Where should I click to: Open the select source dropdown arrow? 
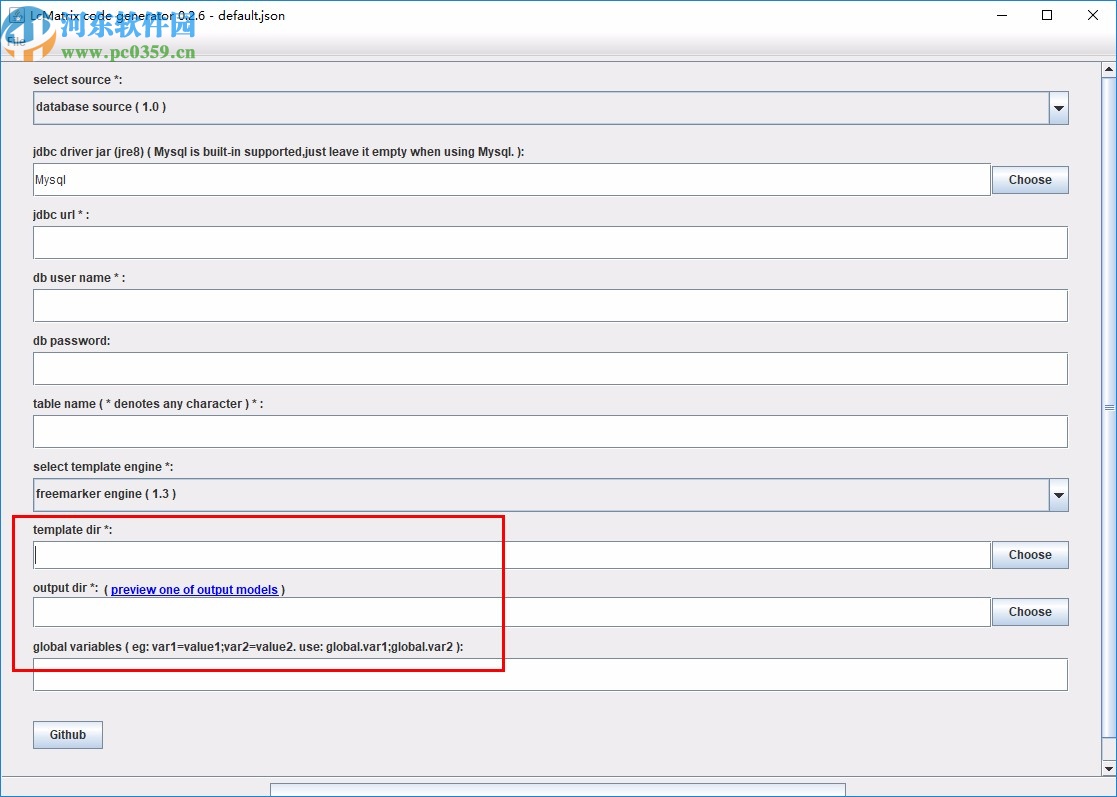[x=1059, y=108]
